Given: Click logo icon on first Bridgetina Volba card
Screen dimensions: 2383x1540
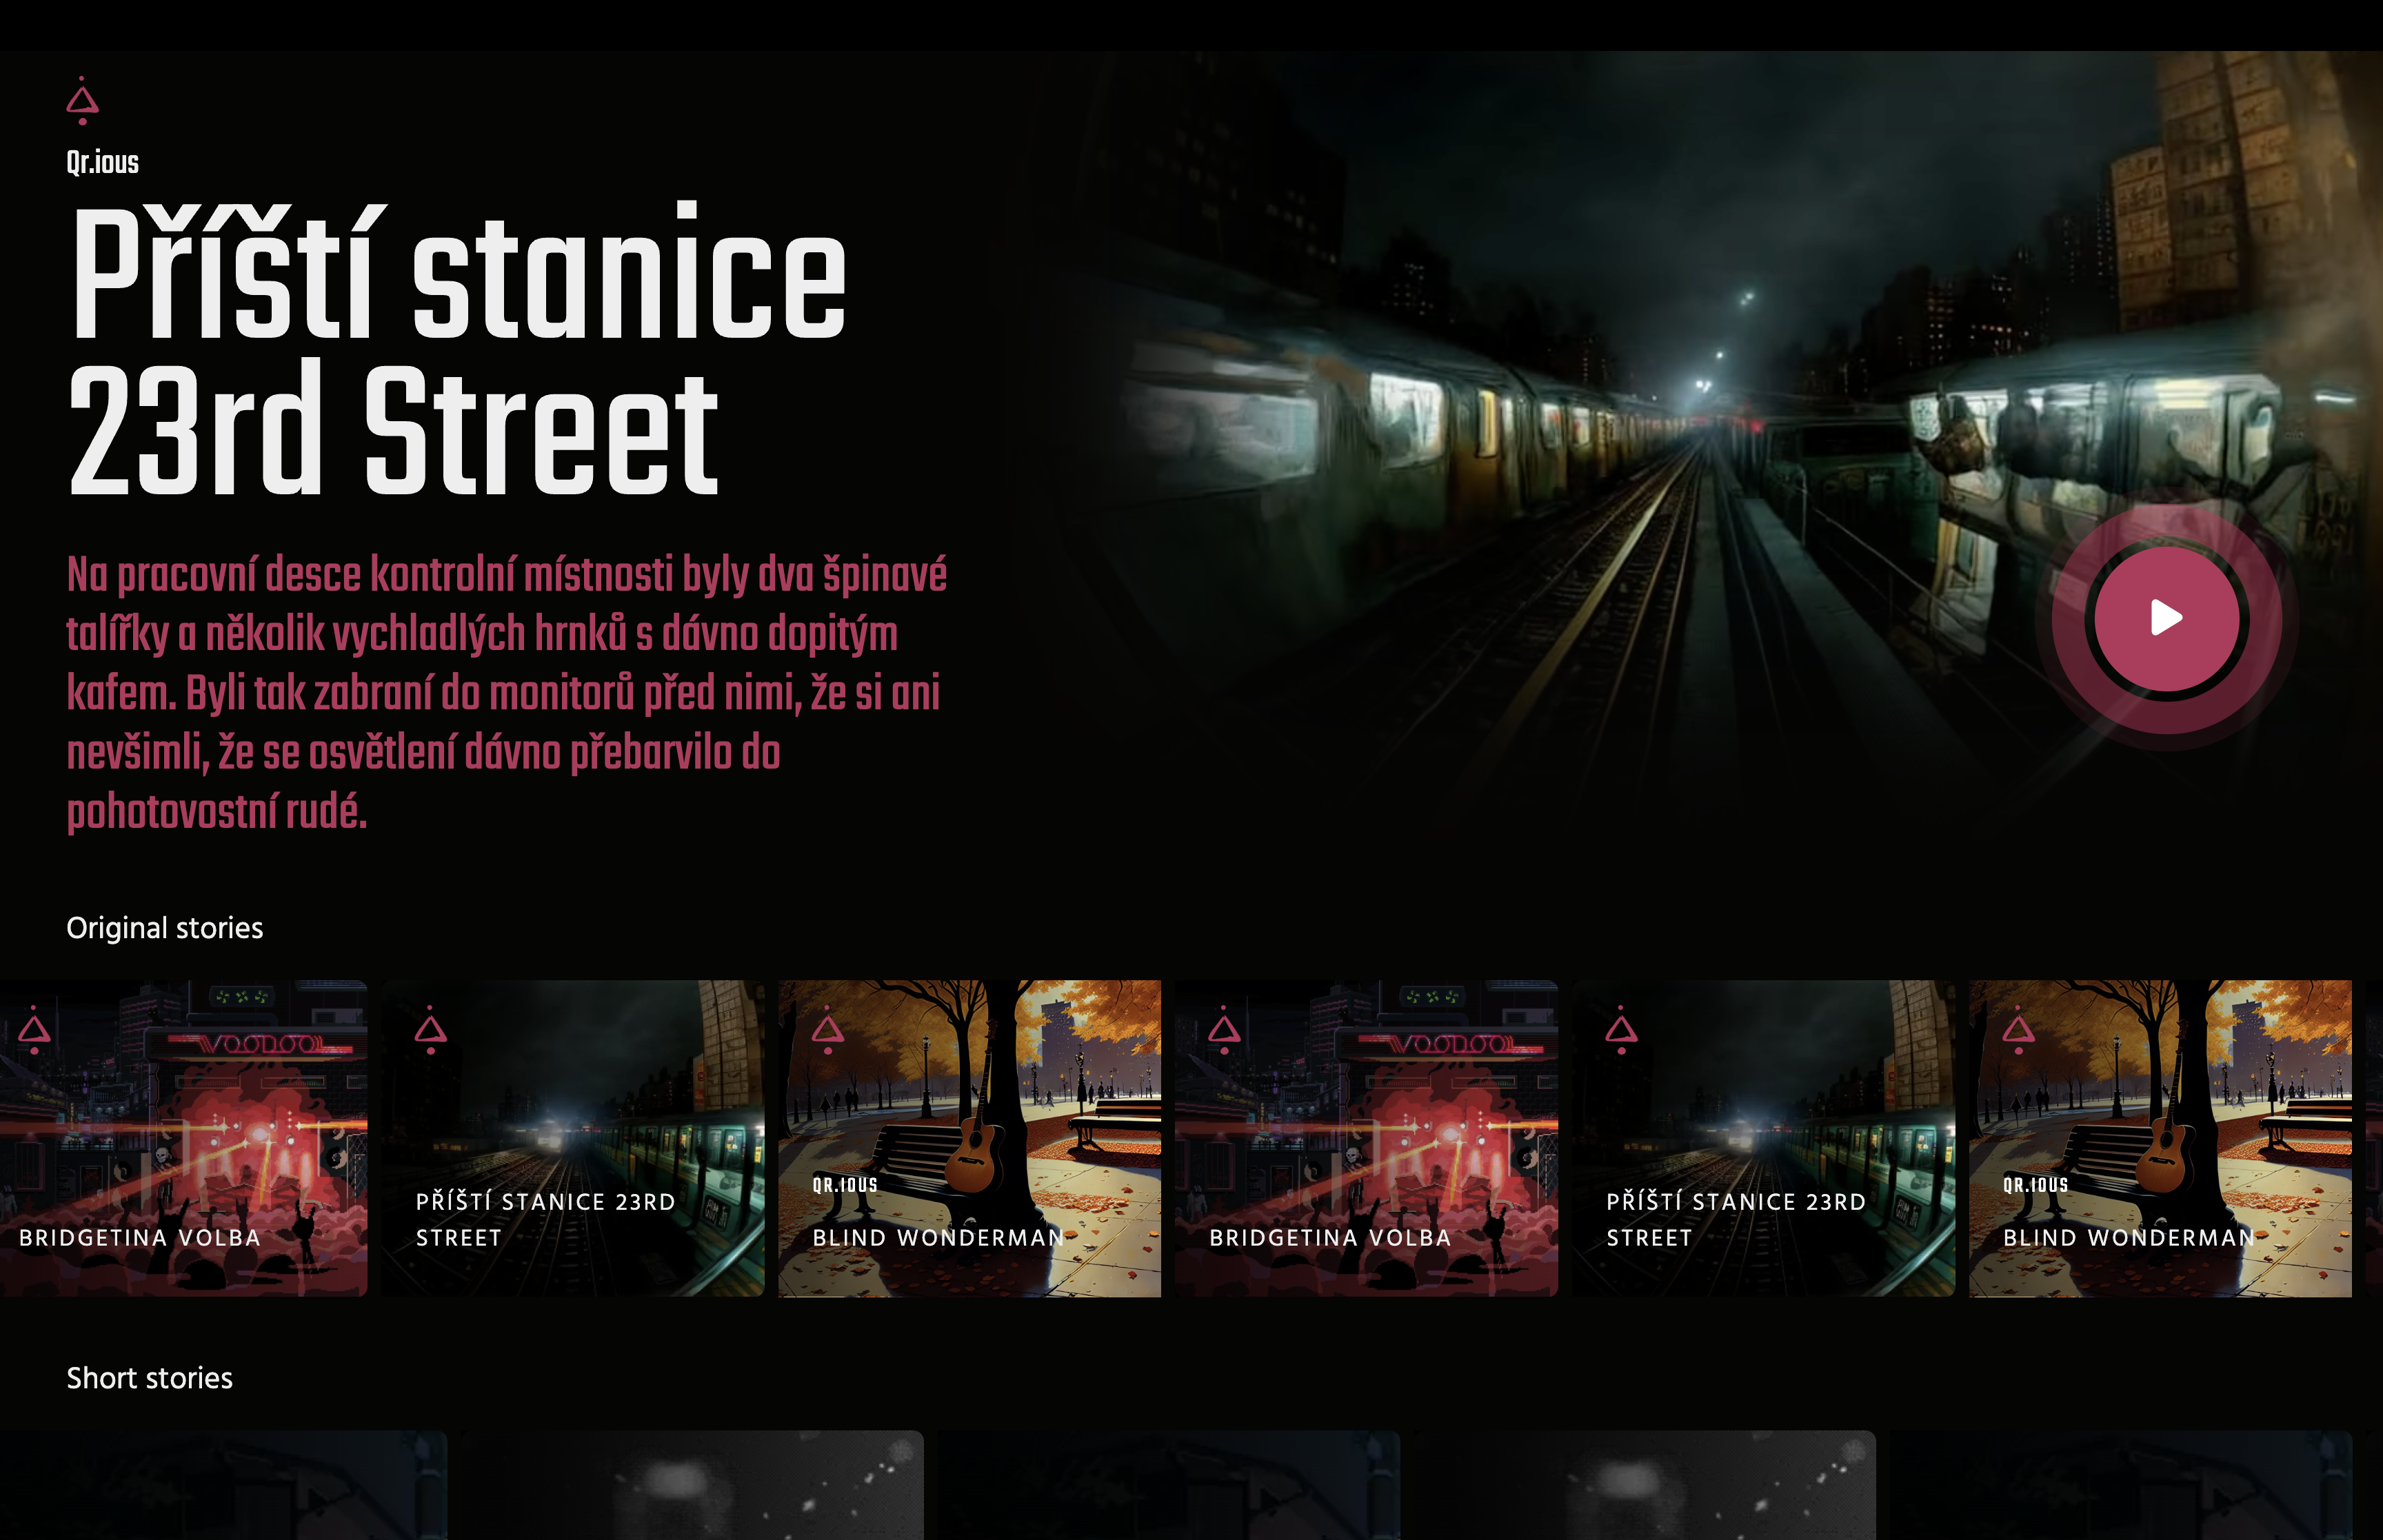Looking at the screenshot, I should coord(34,1030).
